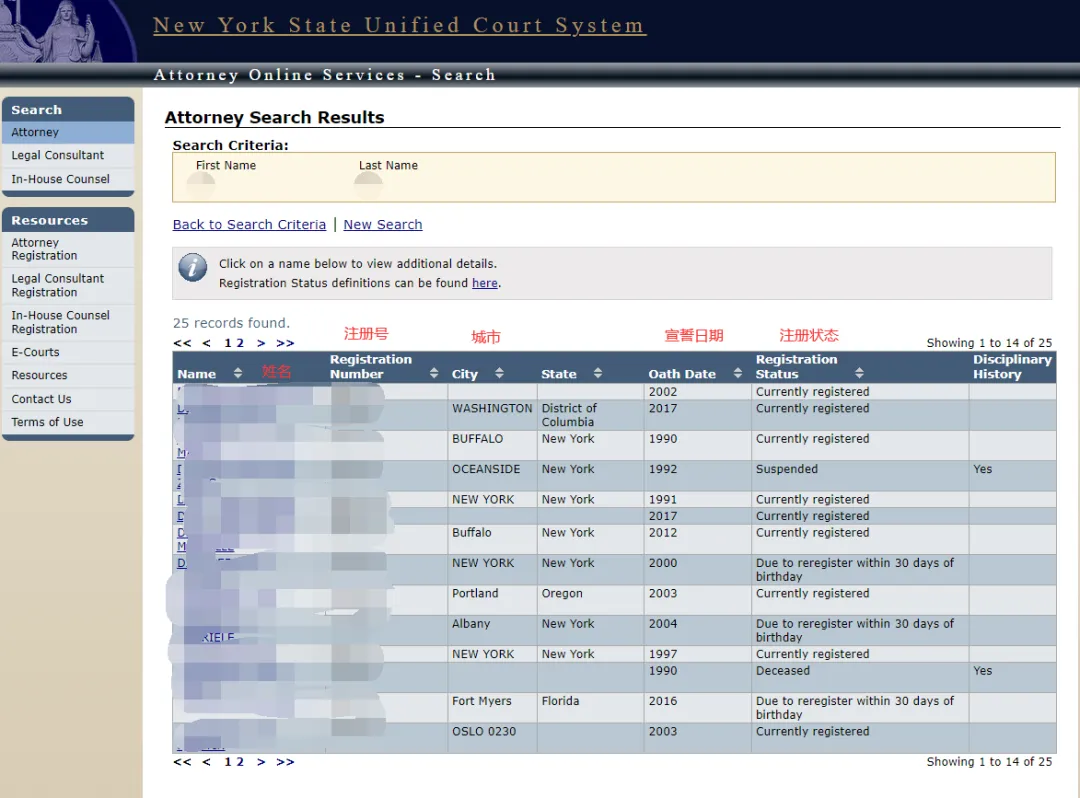
Task: Open the Resources sidebar link
Action: click(x=68, y=375)
